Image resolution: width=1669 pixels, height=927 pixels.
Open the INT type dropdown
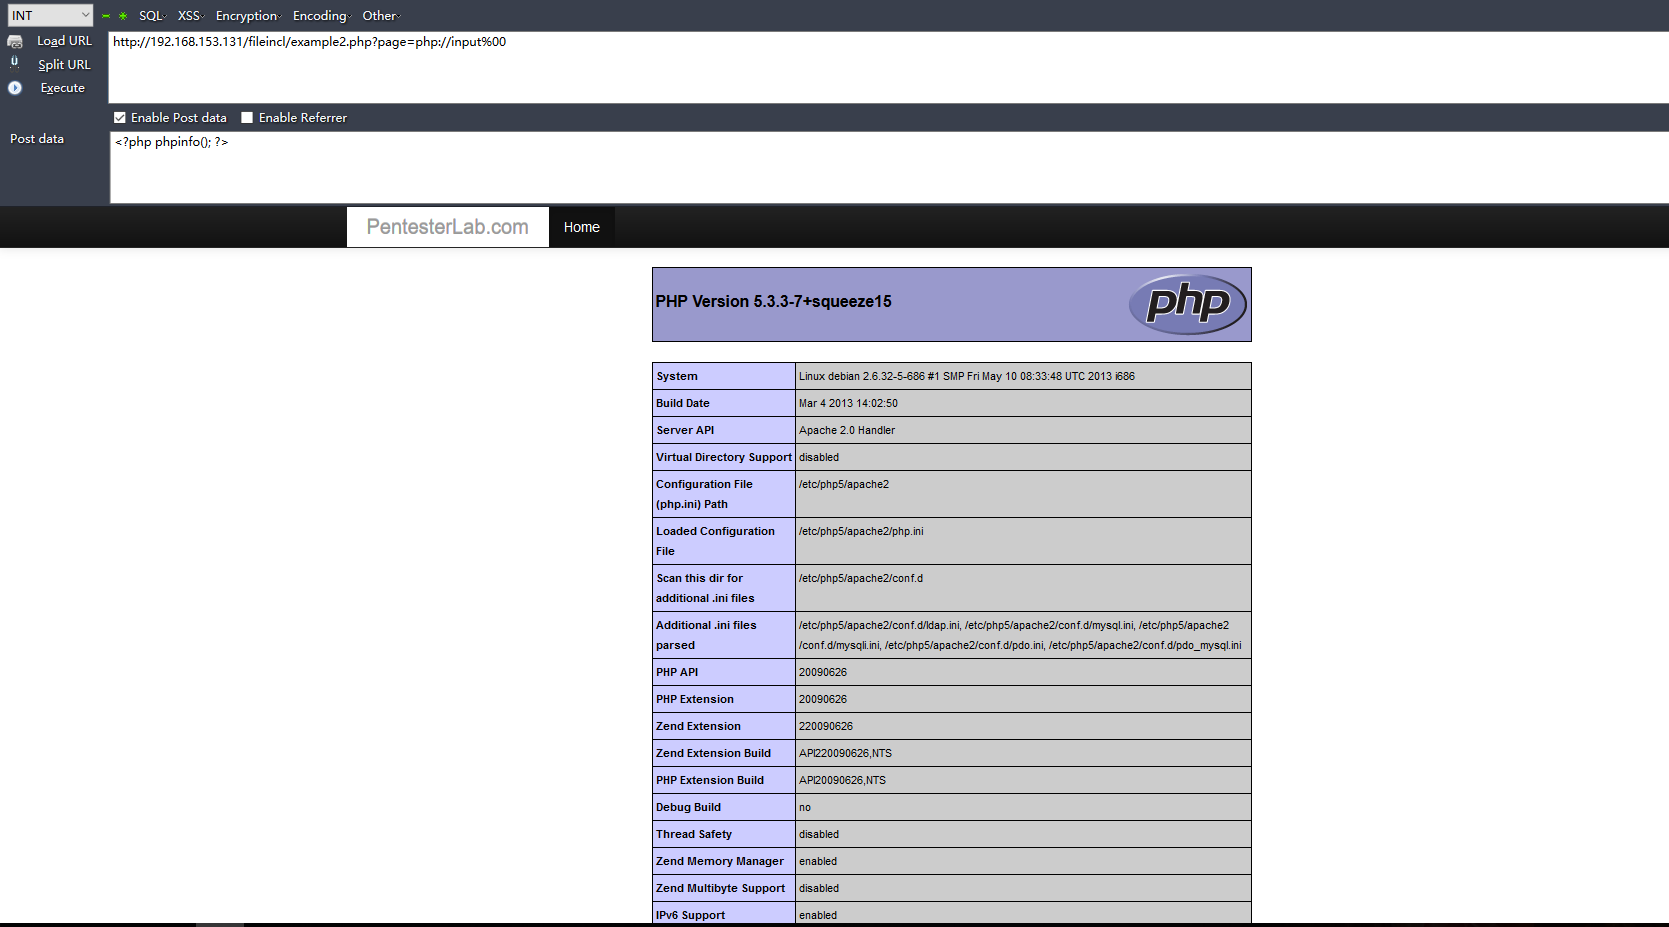pyautogui.click(x=50, y=15)
